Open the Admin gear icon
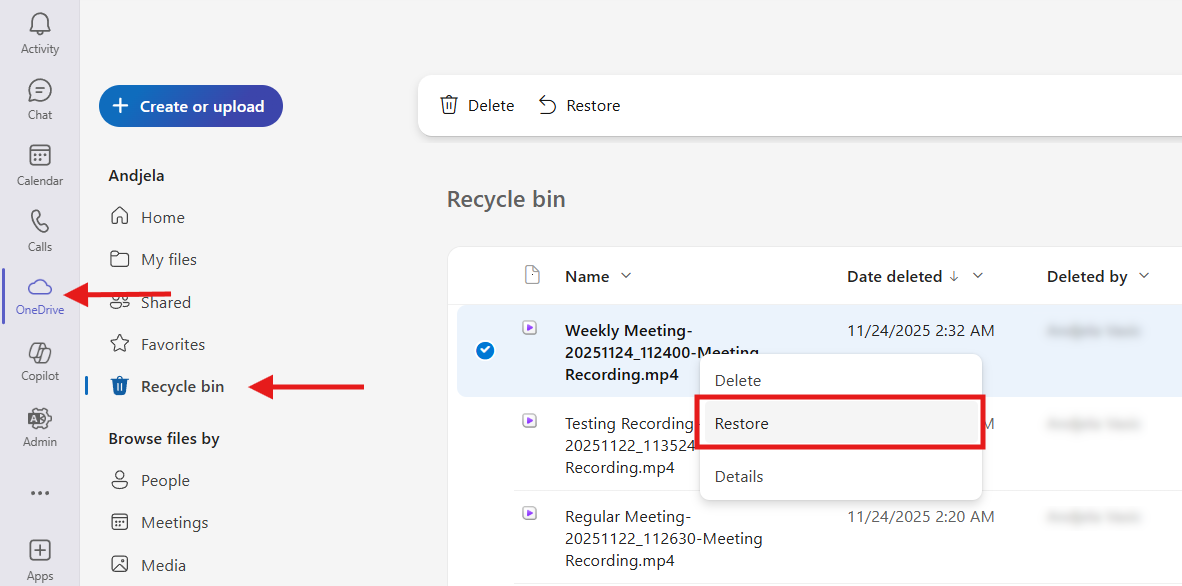1182x586 pixels. pos(40,419)
